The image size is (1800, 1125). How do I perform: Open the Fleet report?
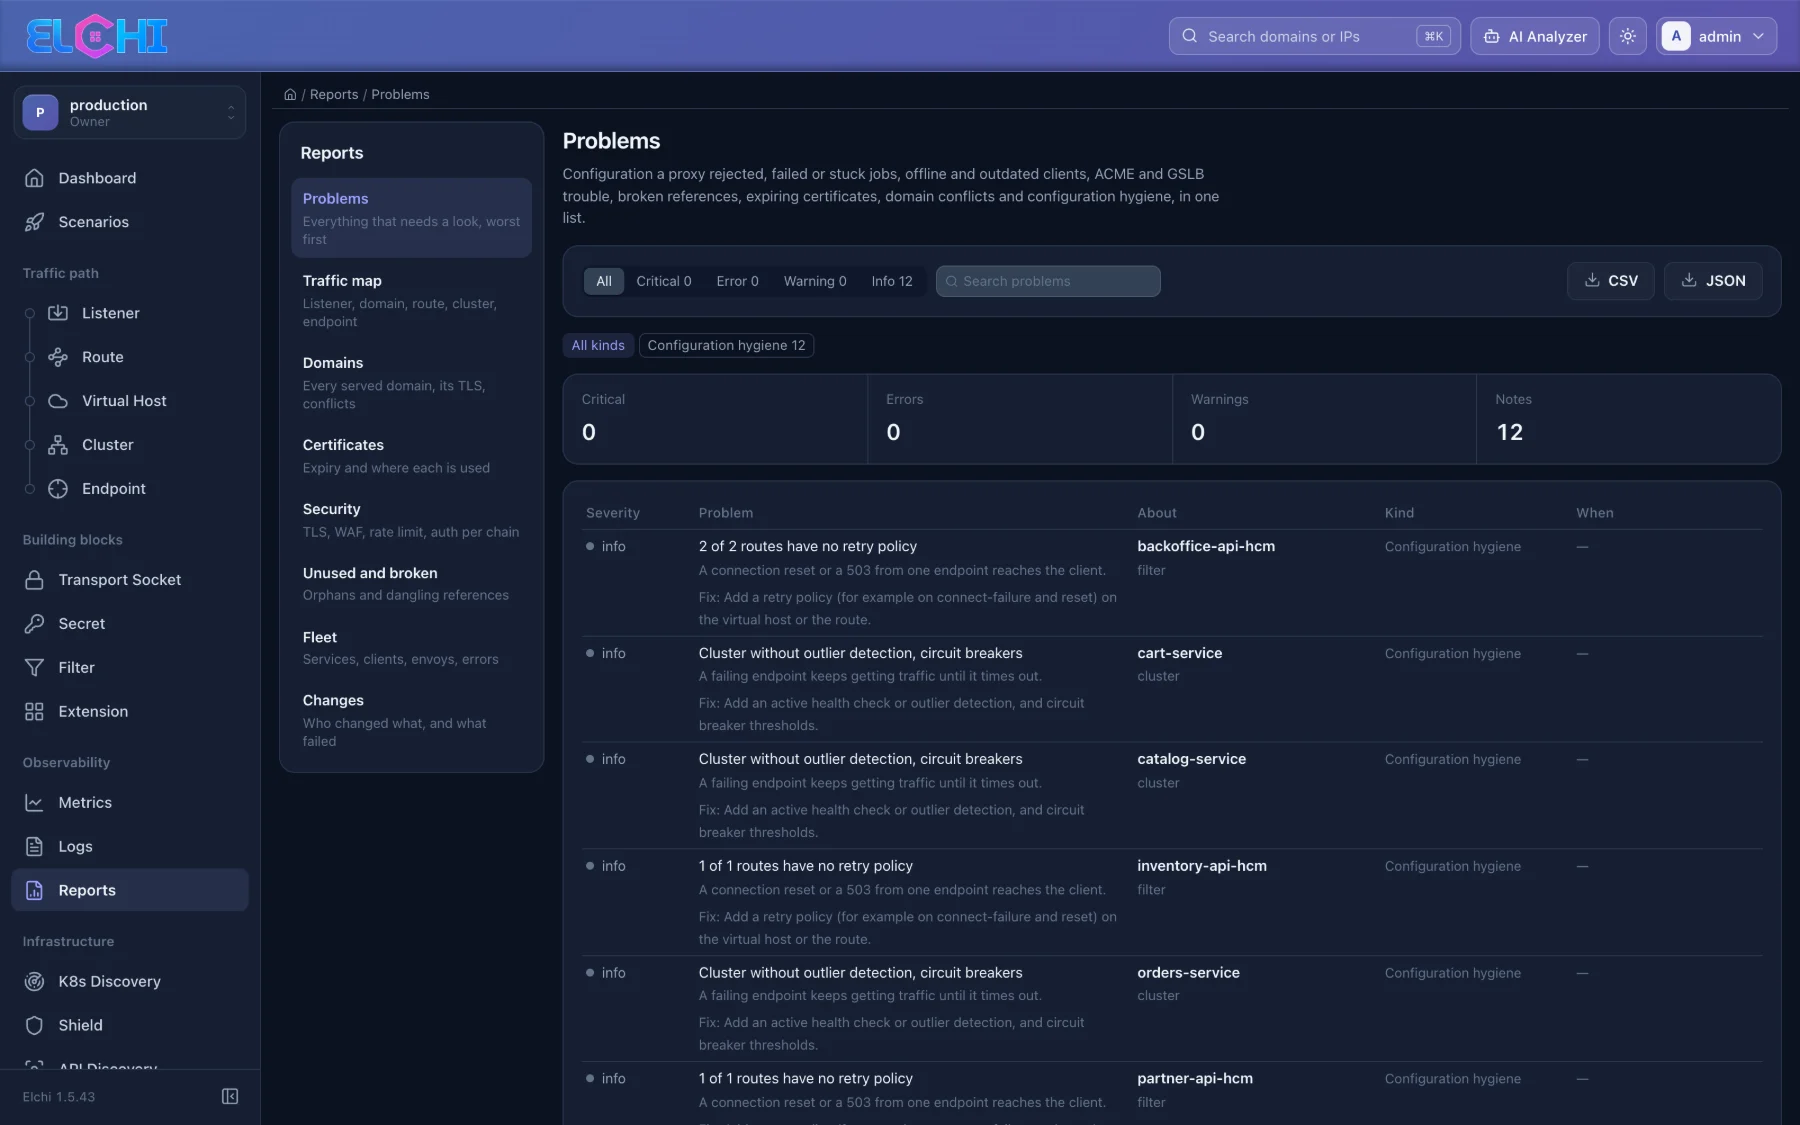click(x=411, y=647)
